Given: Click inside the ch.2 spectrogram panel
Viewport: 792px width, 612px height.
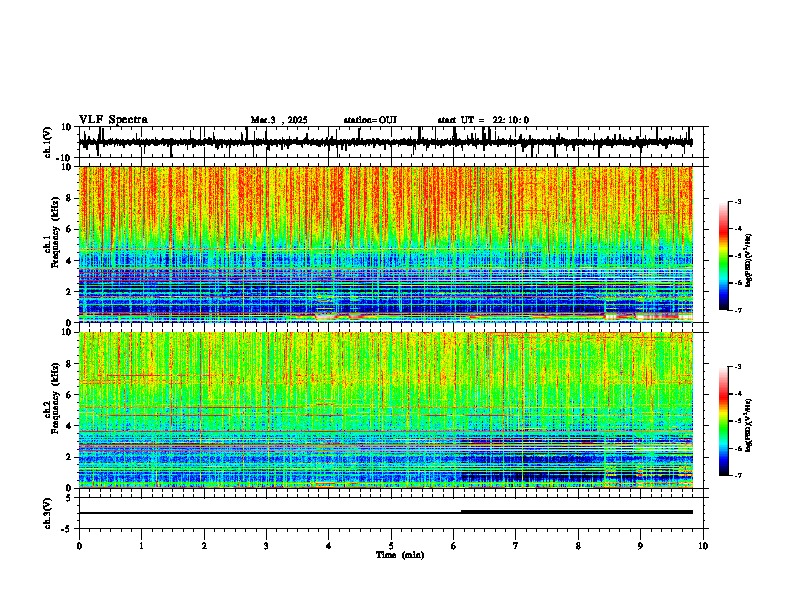Looking at the screenshot, I should click(385, 410).
